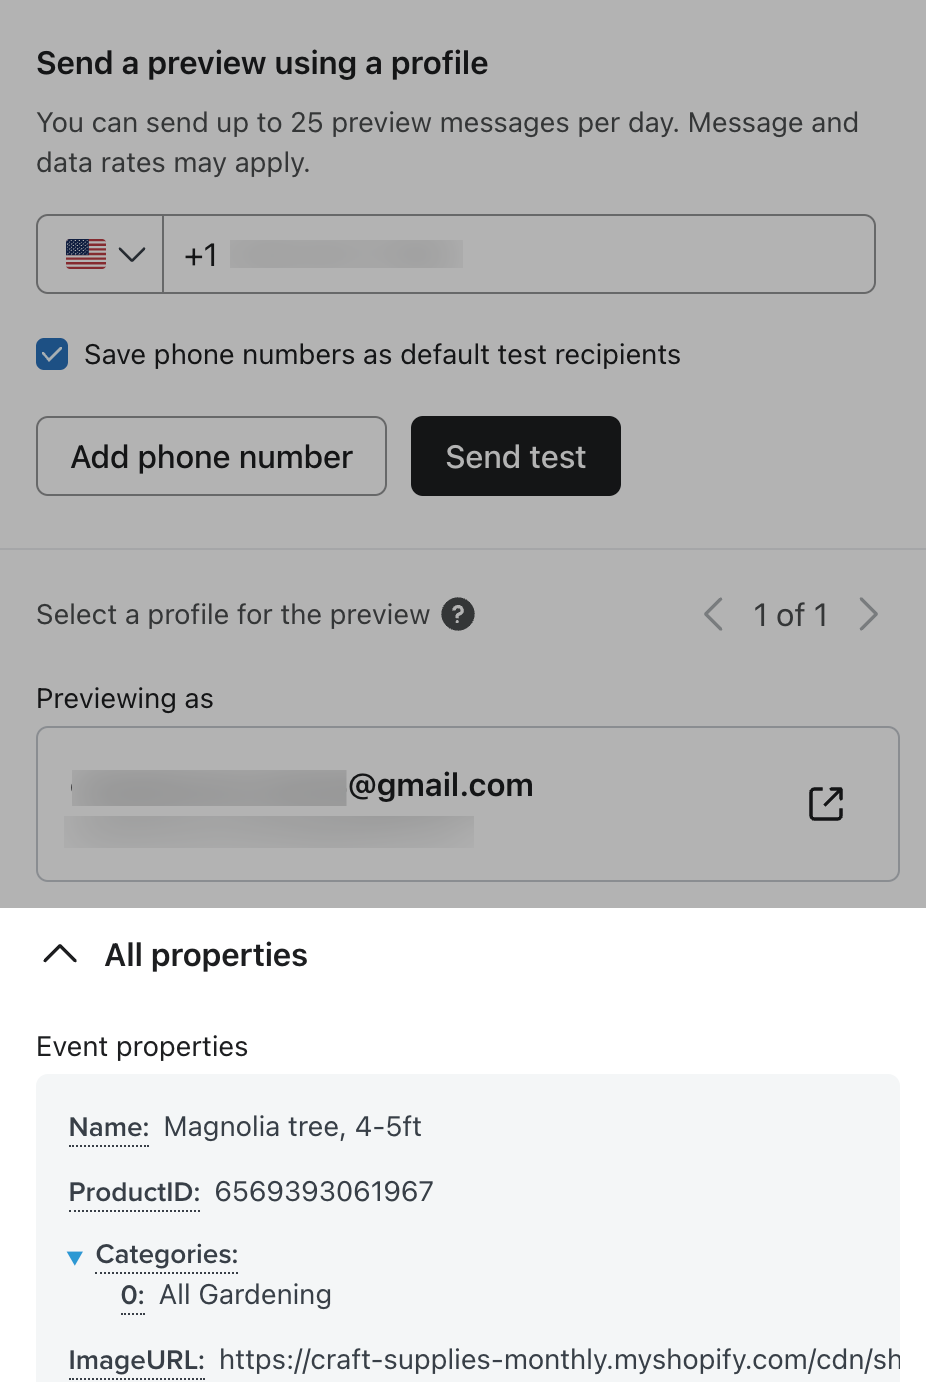This screenshot has height=1382, width=926.
Task: Click the Name property label
Action: tap(109, 1127)
